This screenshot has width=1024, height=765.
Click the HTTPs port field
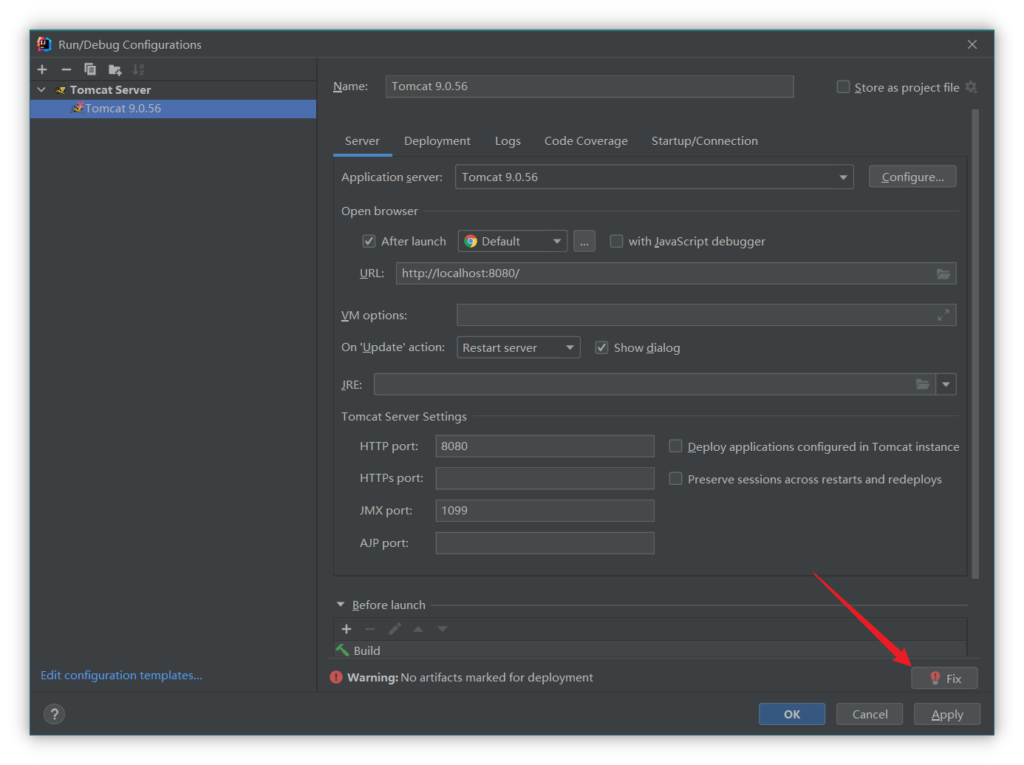coord(545,478)
